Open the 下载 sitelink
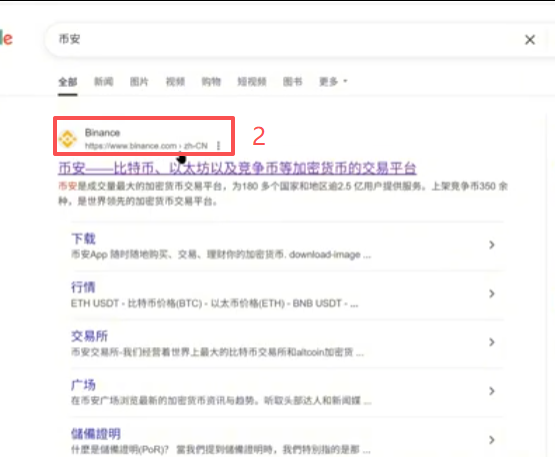 [x=84, y=239]
